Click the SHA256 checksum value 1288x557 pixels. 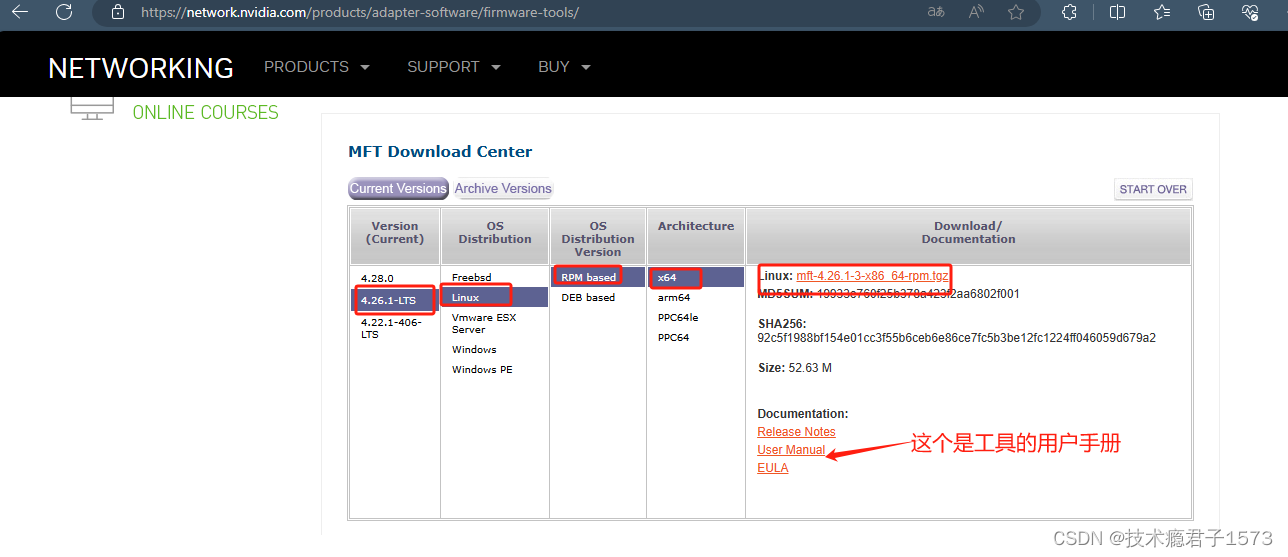coord(956,338)
